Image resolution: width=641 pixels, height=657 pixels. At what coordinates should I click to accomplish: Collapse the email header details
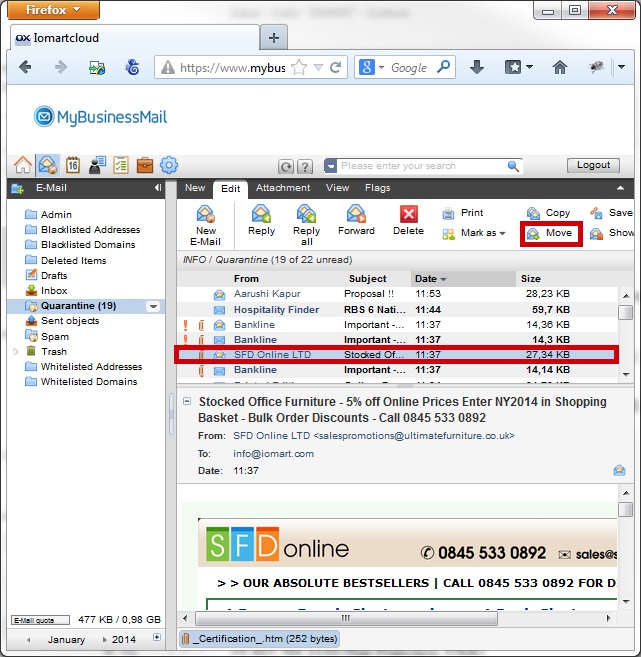[187, 401]
